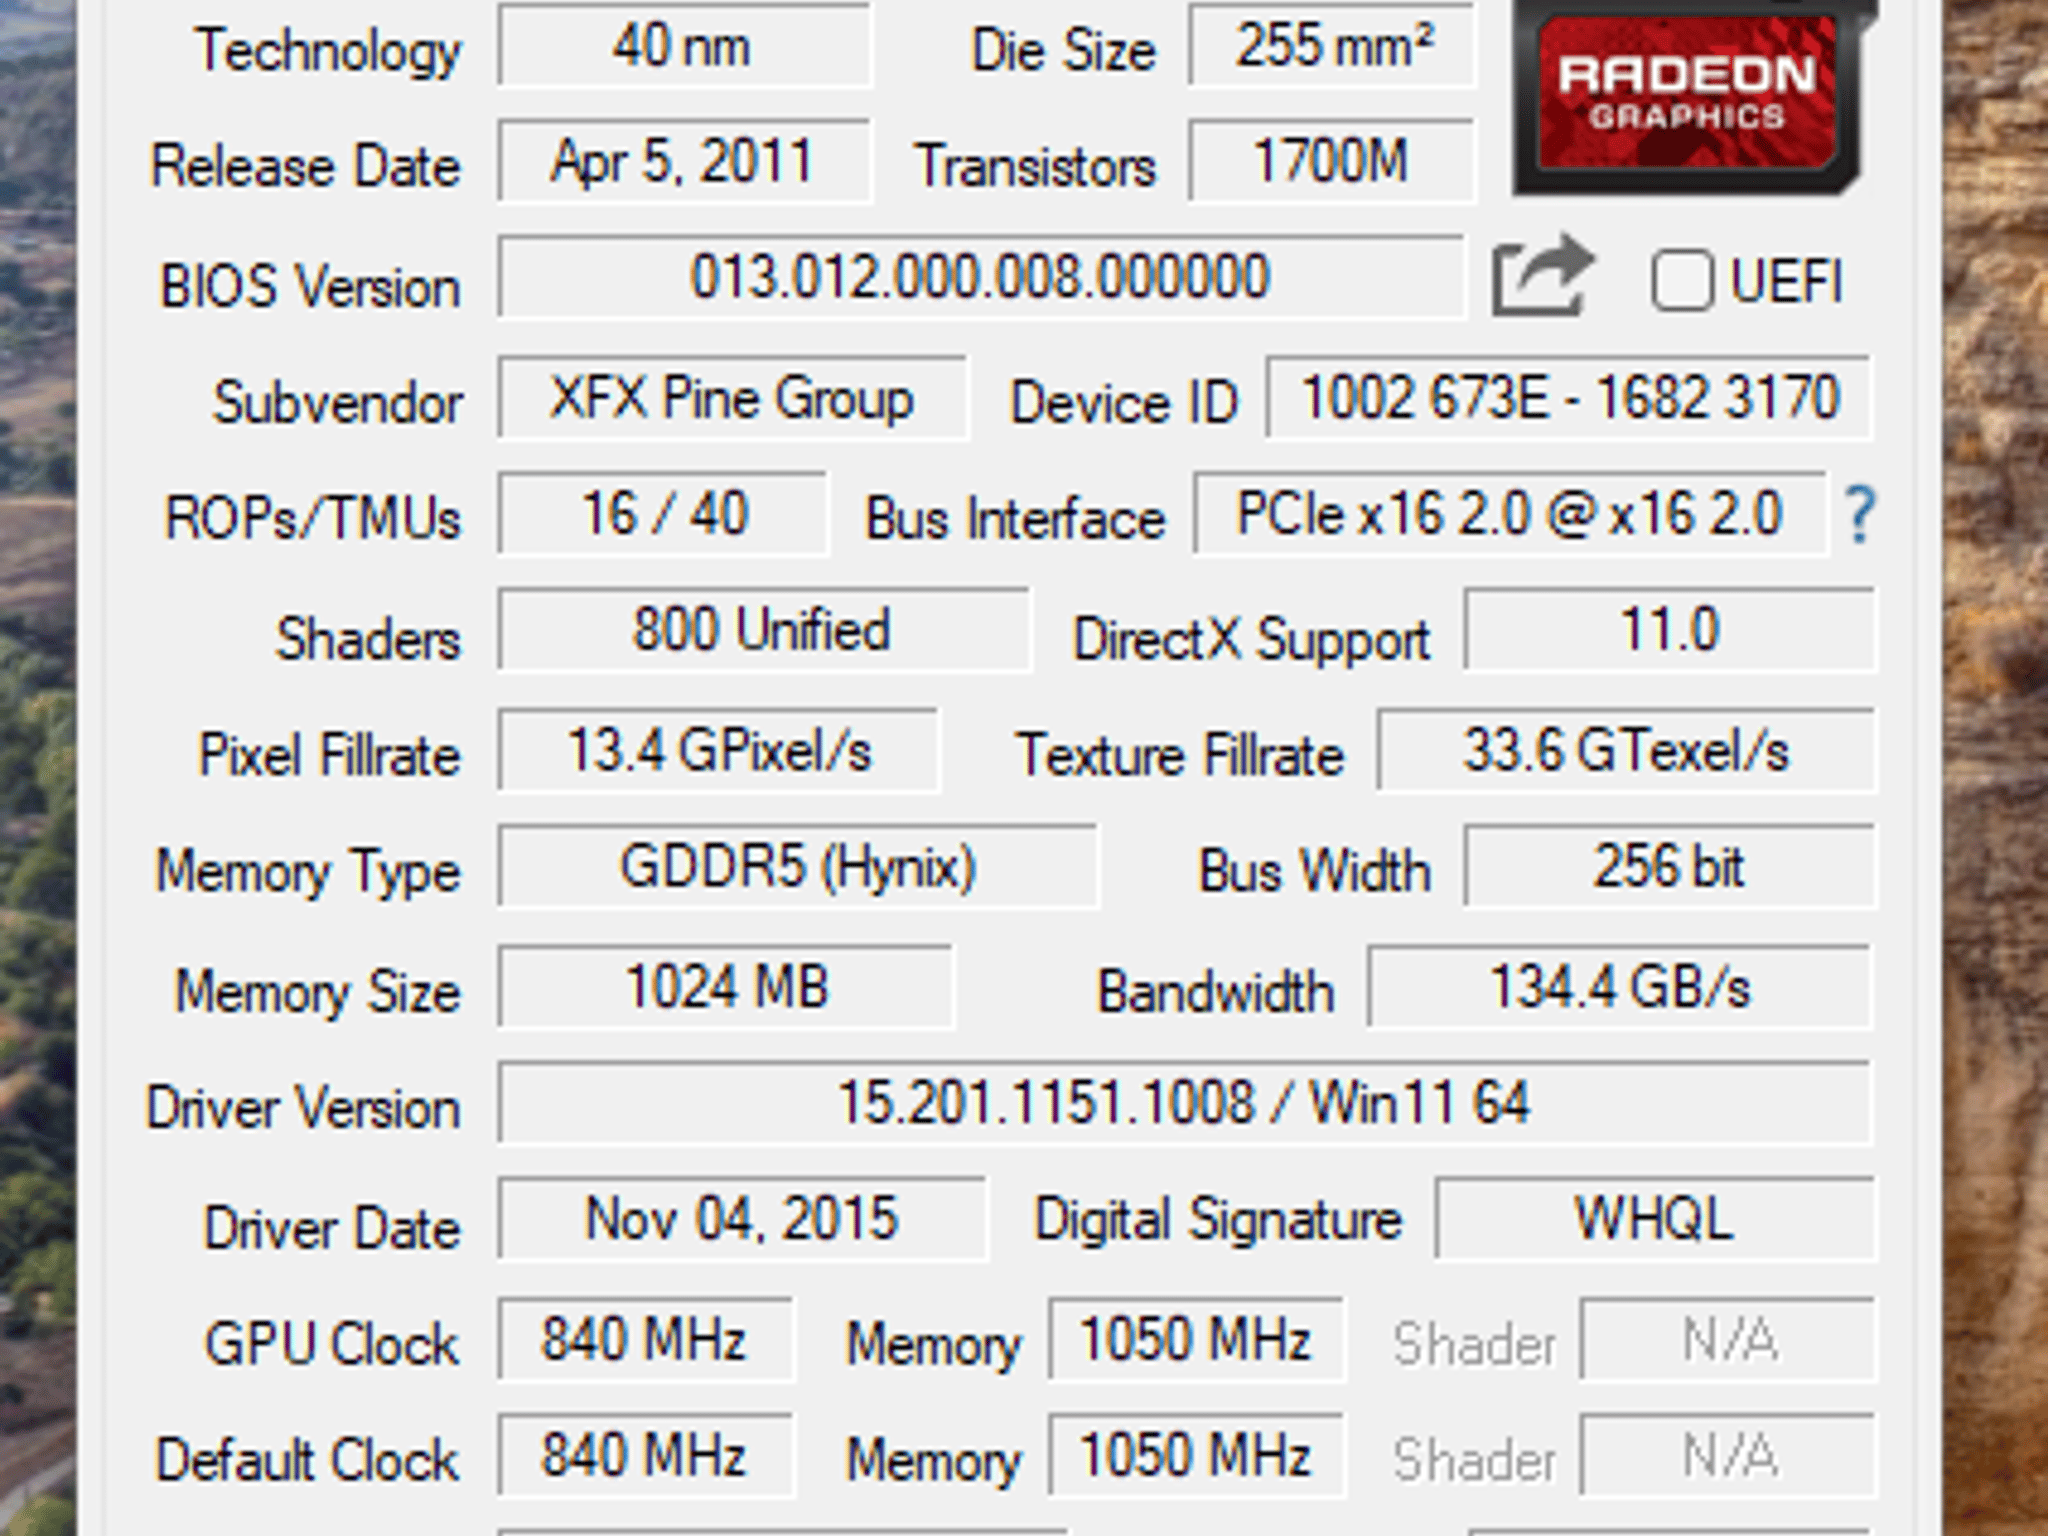This screenshot has height=1536, width=2048.
Task: Click the Memory Size value 1024 MB
Action: [x=725, y=987]
